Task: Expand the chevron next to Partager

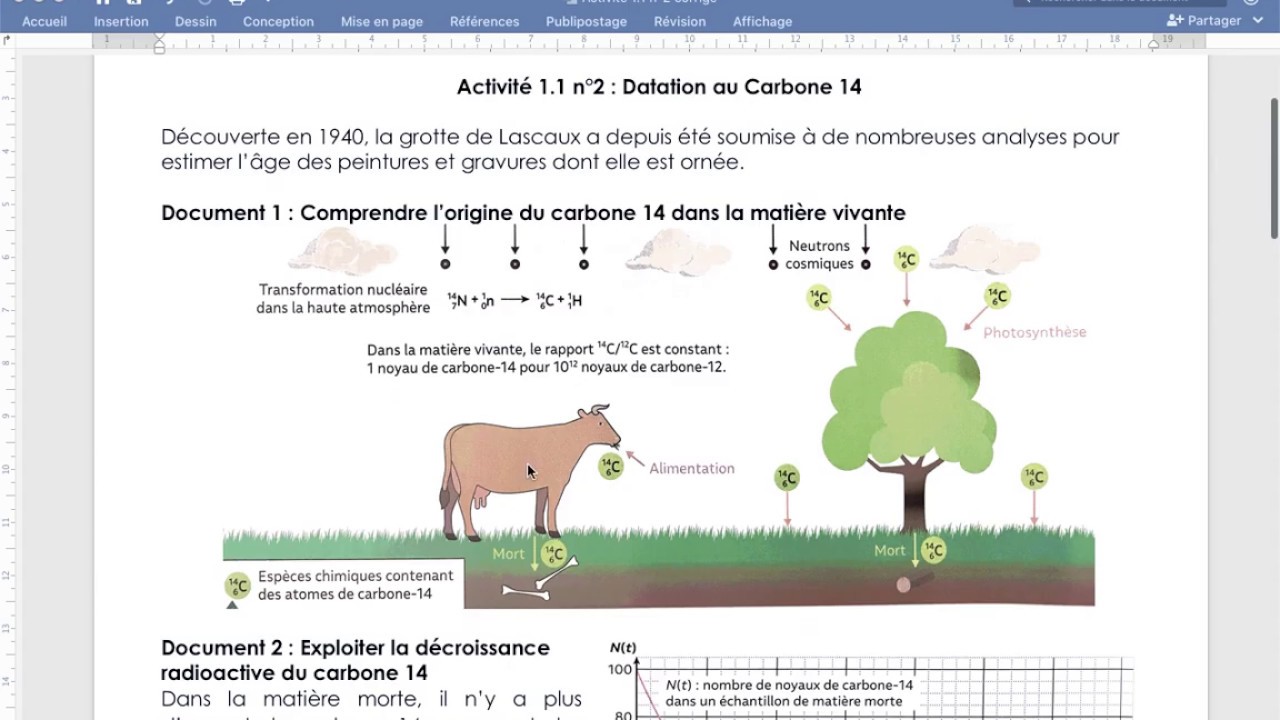Action: pyautogui.click(x=1258, y=20)
